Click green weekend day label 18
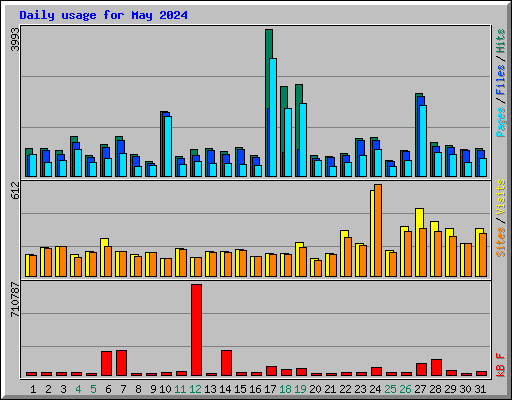 pos(285,389)
